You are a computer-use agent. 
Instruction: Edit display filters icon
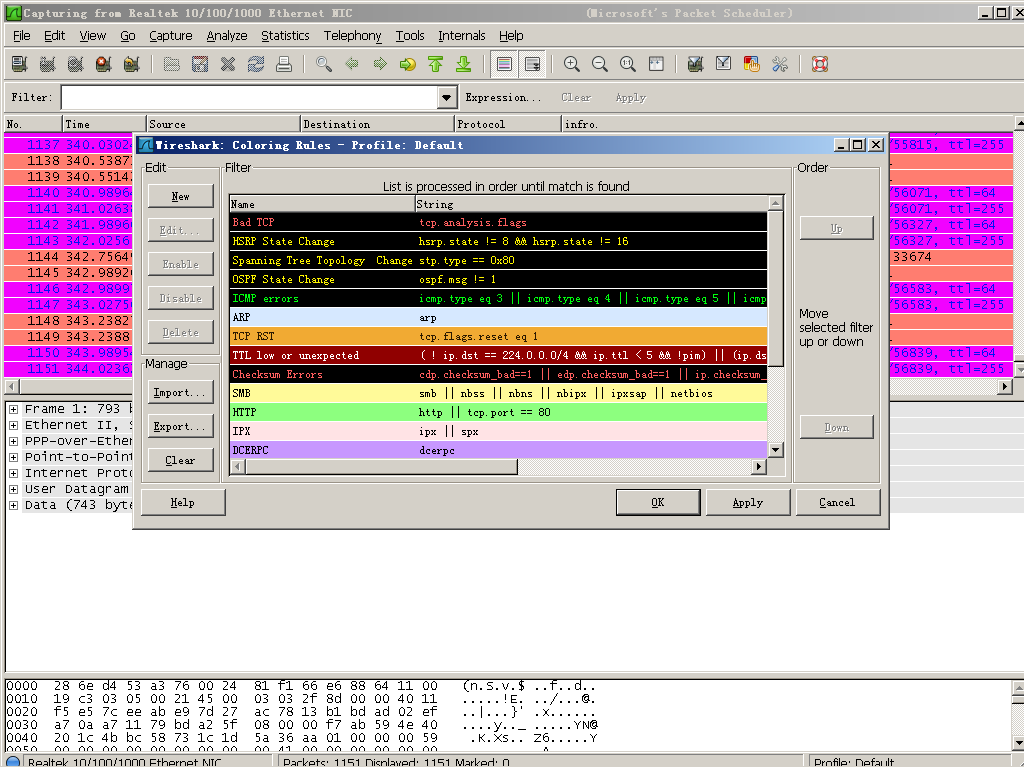(724, 64)
